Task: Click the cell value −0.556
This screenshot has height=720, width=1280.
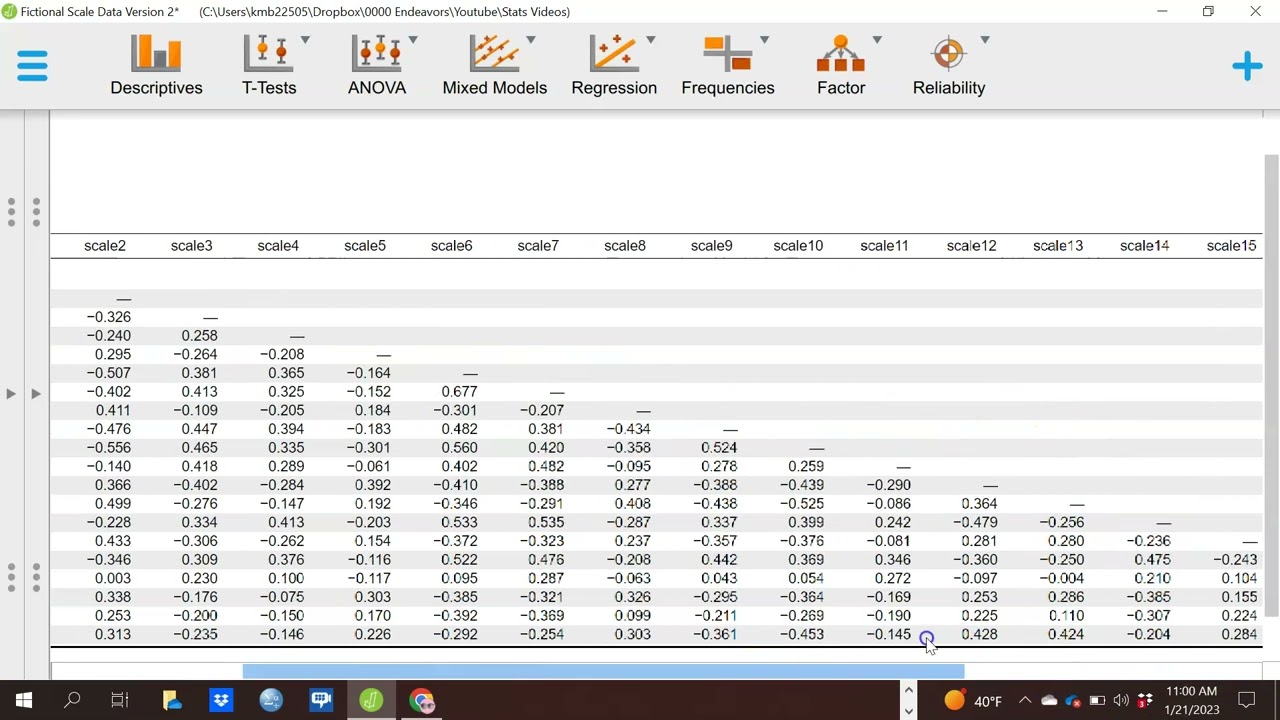Action: click(108, 448)
